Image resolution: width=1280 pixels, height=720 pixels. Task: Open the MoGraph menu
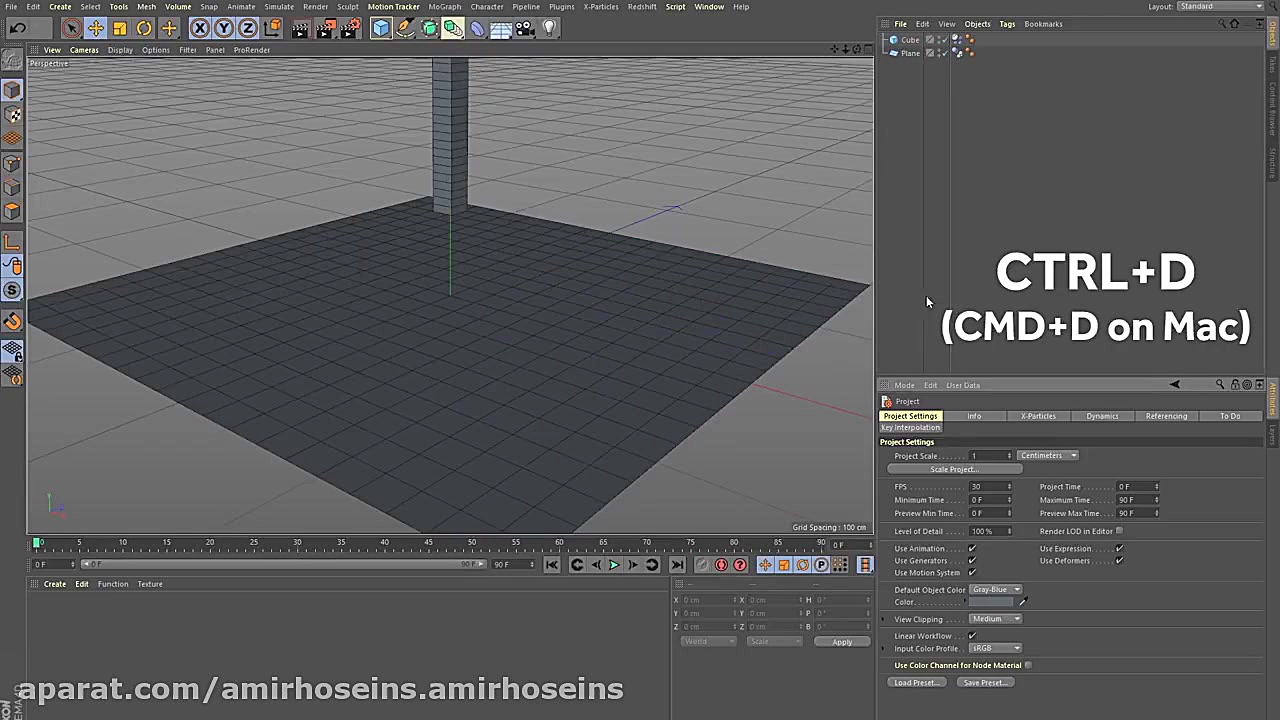coord(445,6)
